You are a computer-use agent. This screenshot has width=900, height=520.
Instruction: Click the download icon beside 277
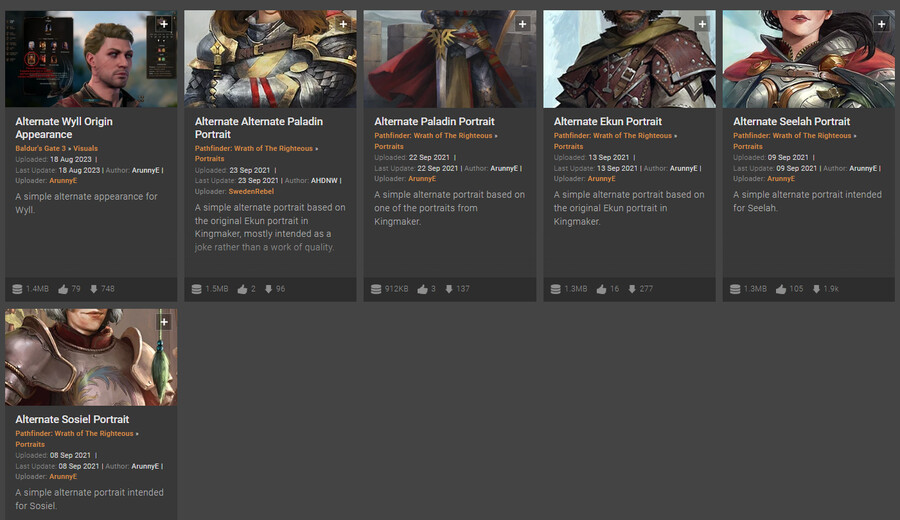632,289
